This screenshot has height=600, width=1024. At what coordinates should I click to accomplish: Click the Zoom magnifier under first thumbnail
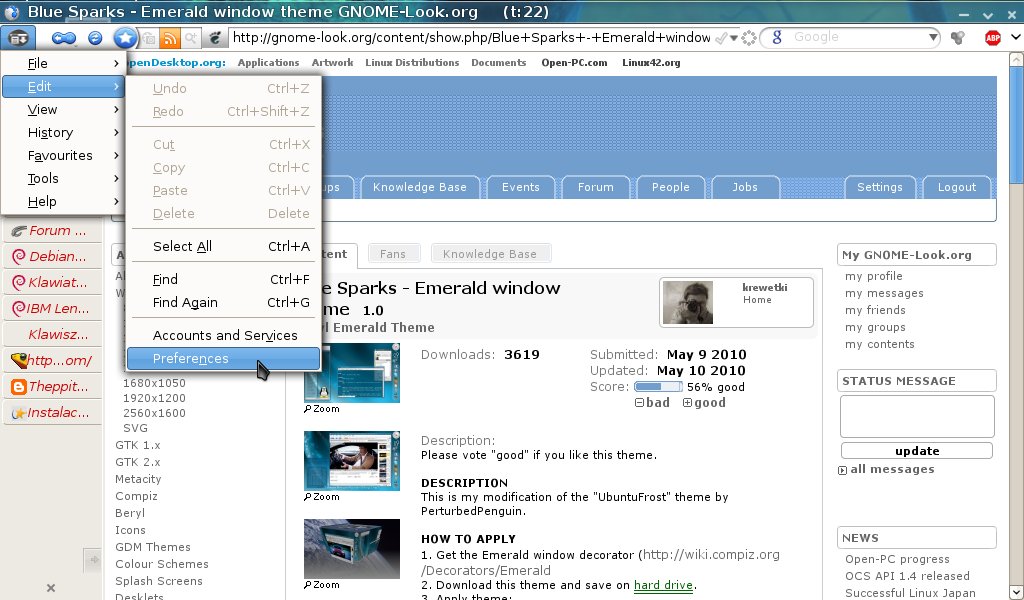[308, 409]
